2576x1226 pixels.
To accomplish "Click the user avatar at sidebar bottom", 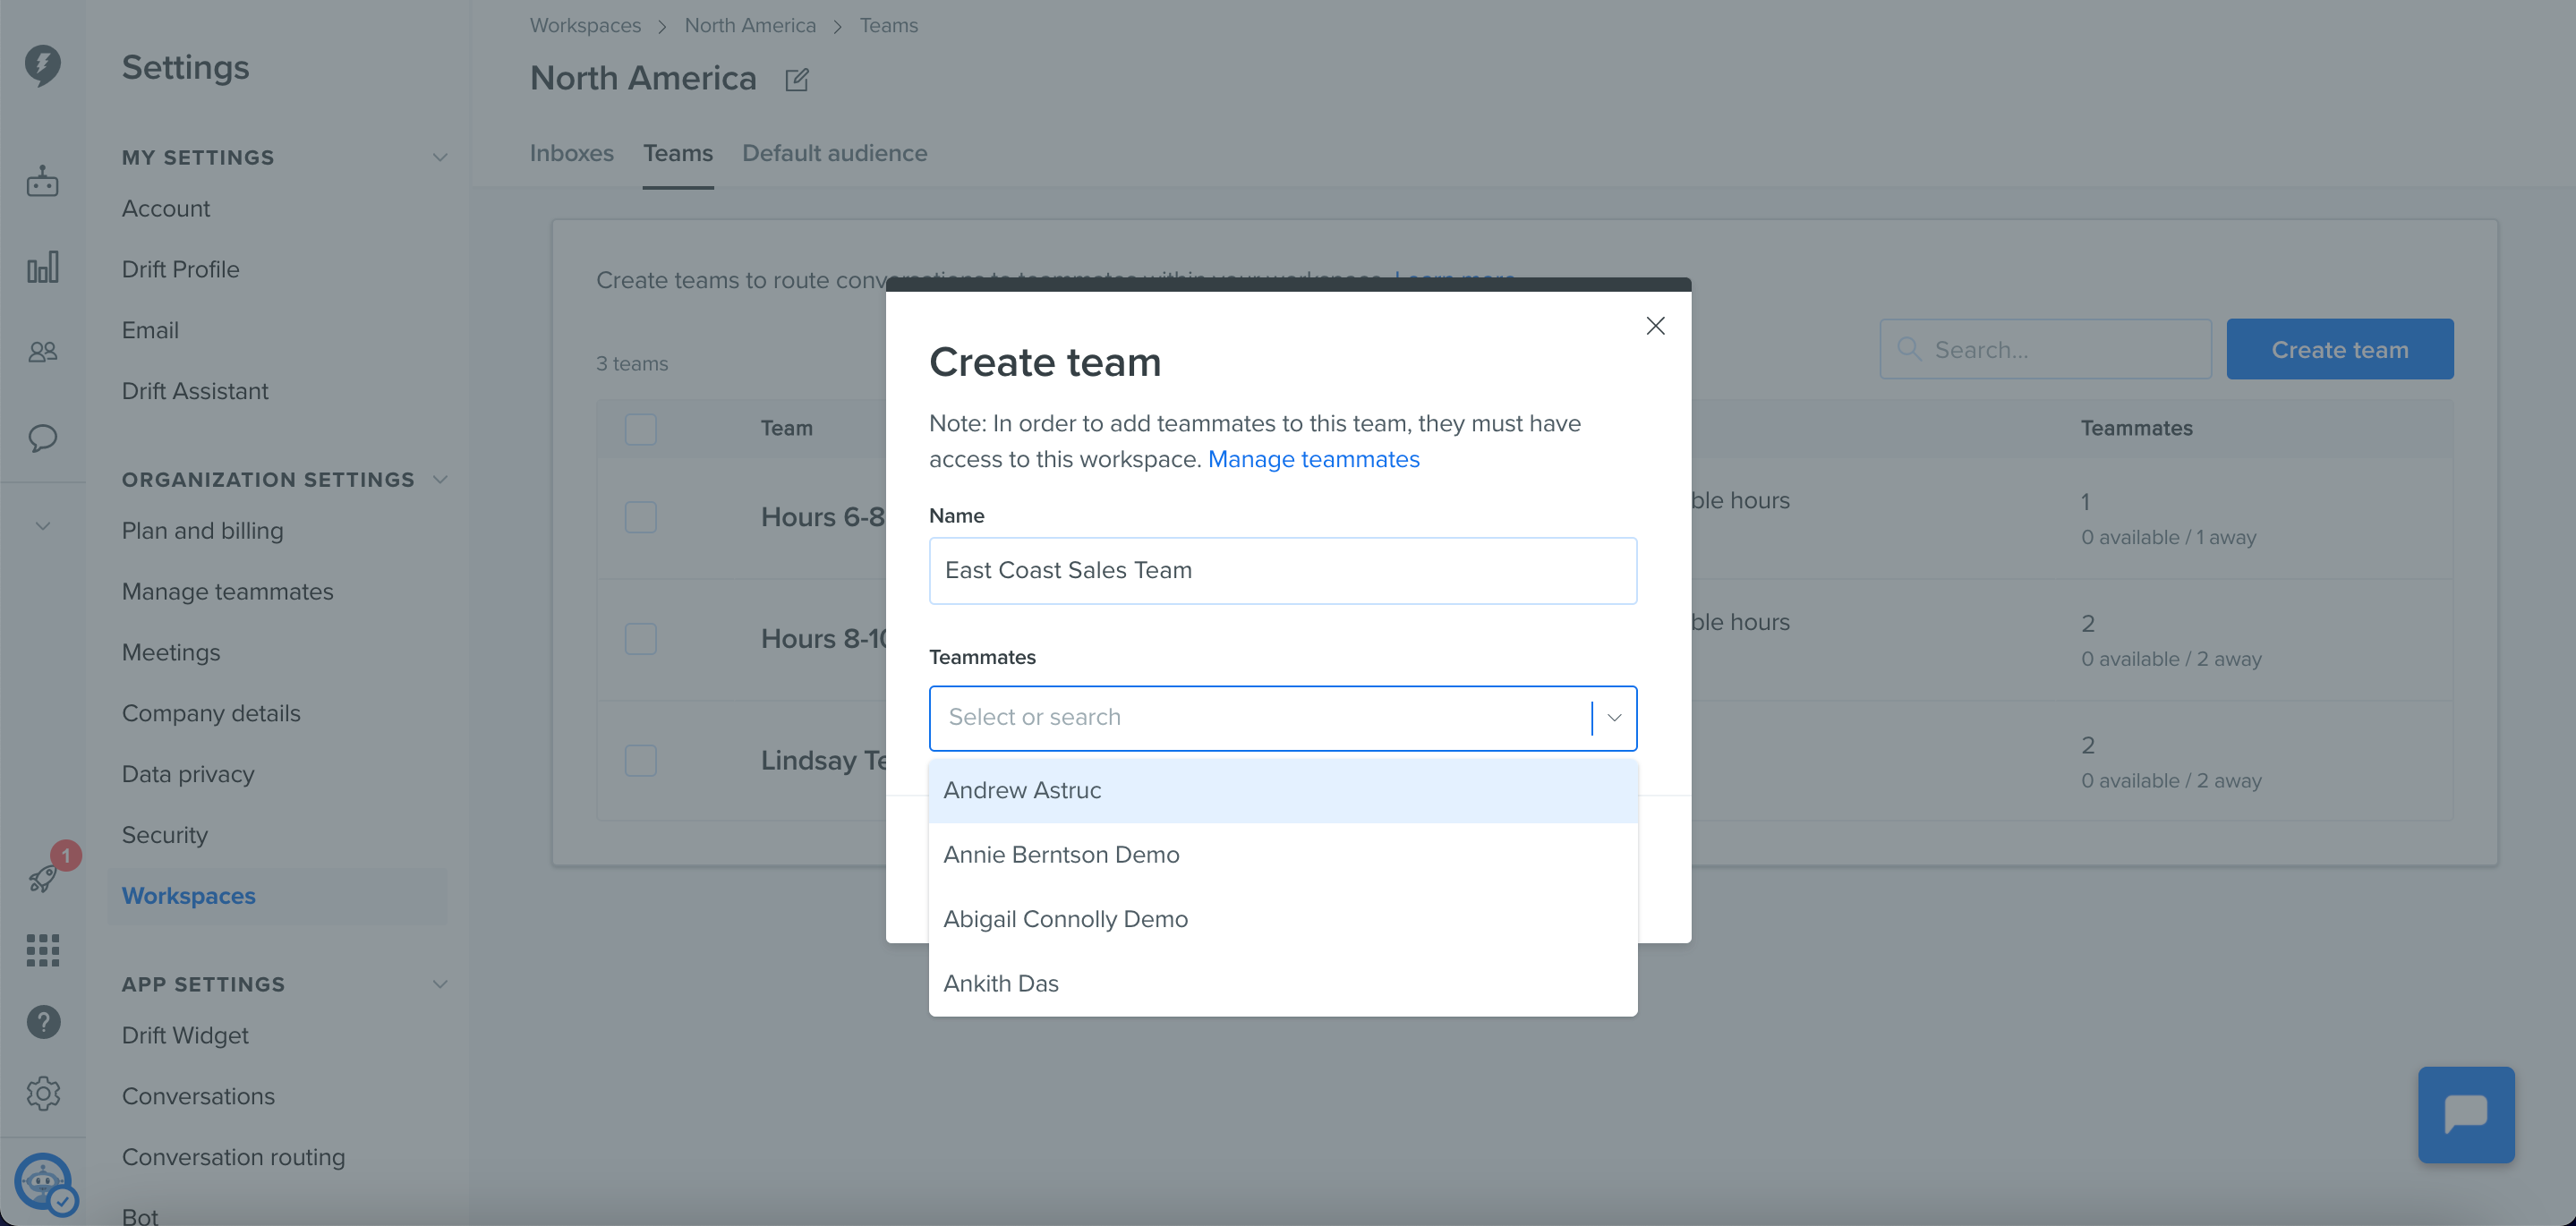I will pos(44,1183).
